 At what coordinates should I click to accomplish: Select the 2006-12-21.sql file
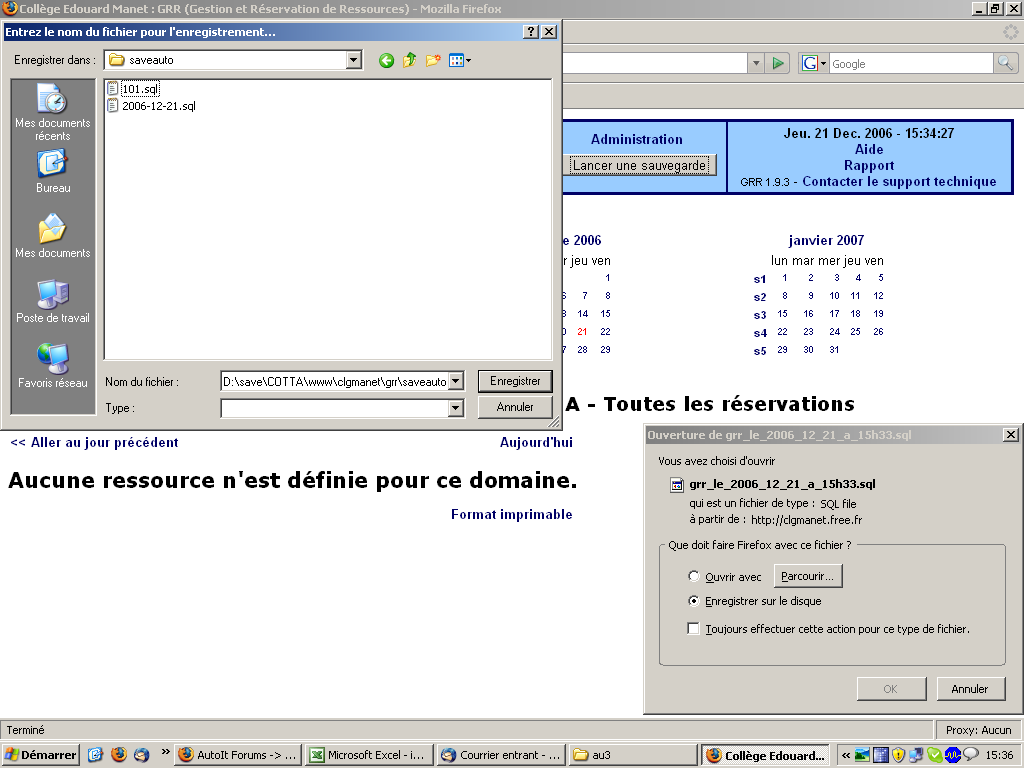pos(158,105)
